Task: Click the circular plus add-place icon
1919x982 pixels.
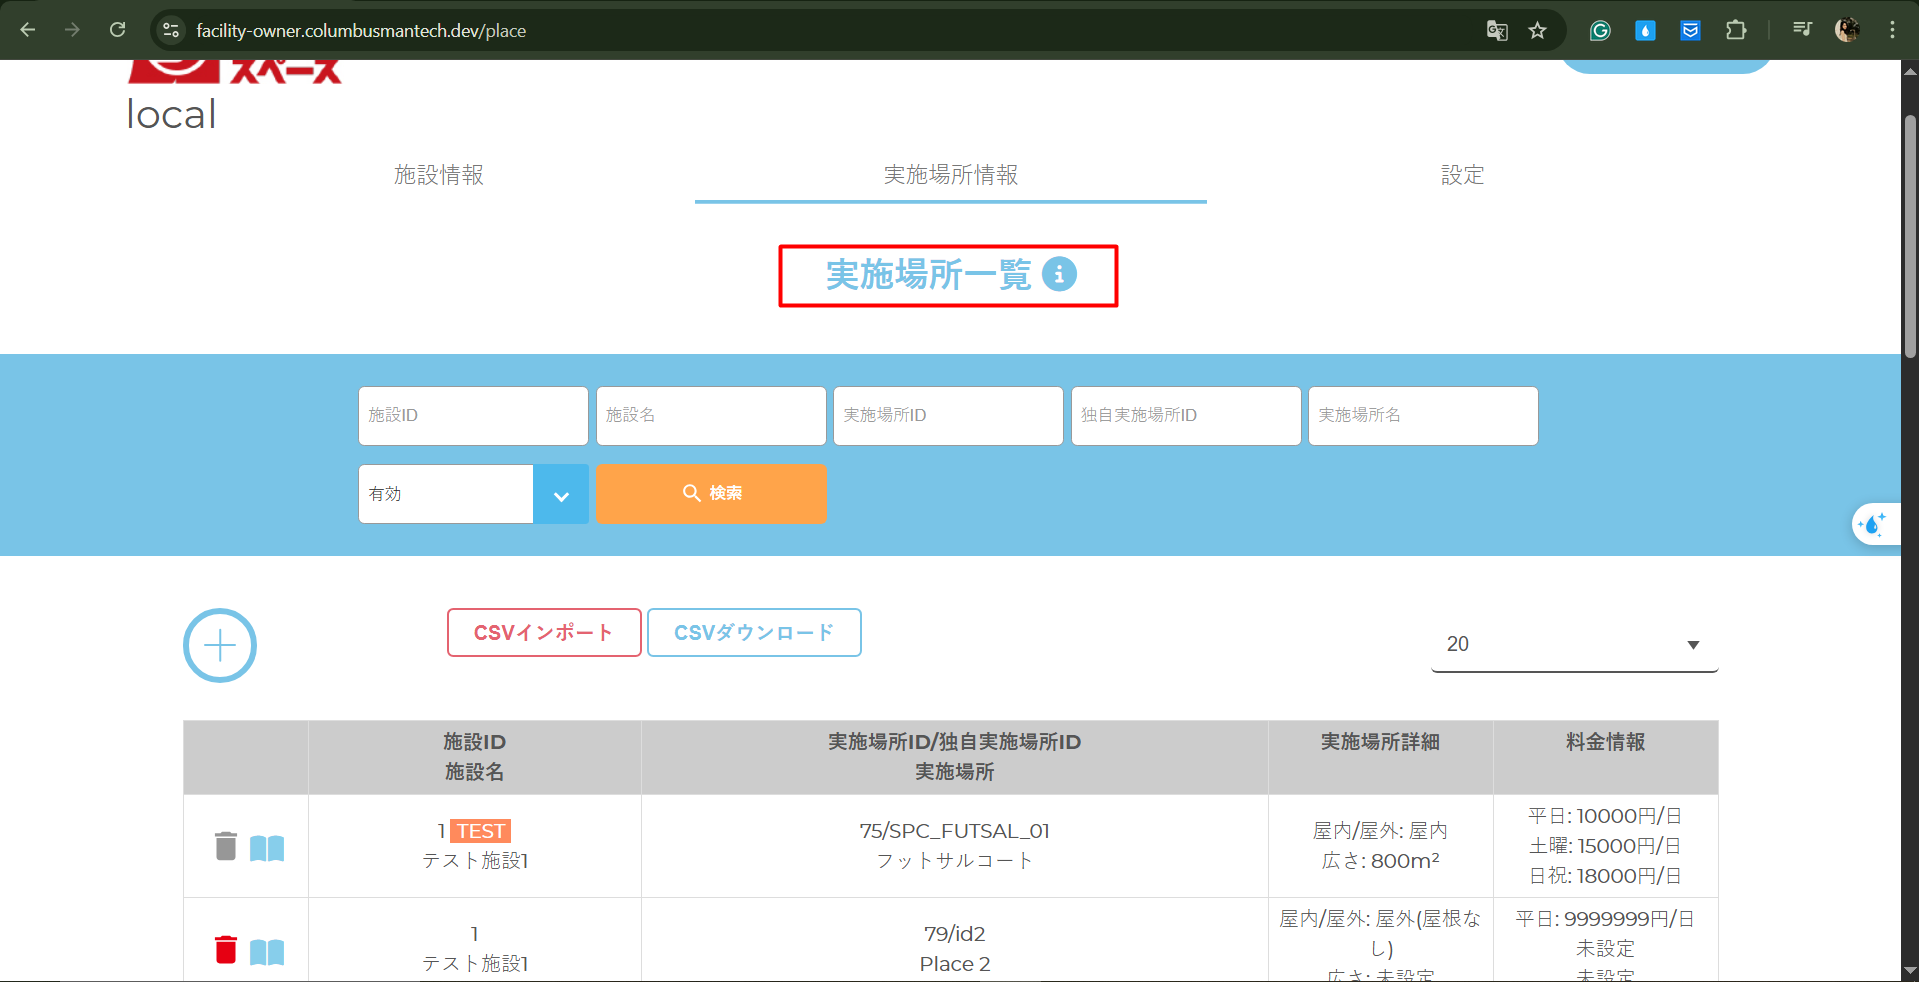Action: pos(220,646)
